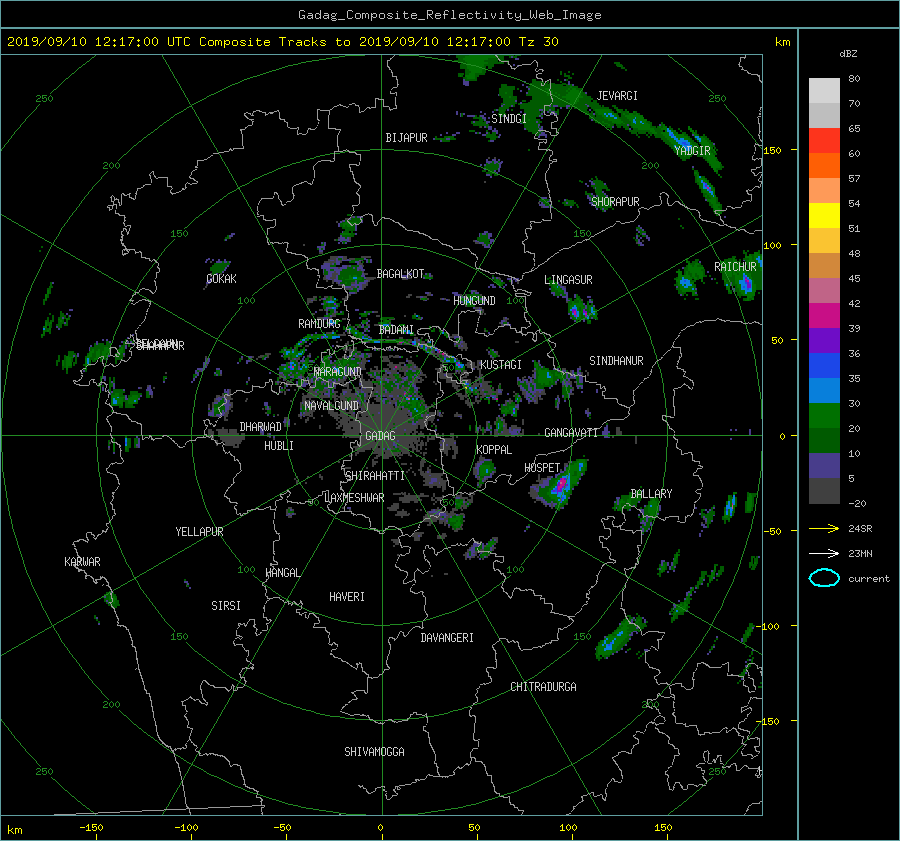Viewport: 900px width, 841px height.
Task: Click the NAVALGUND city label
Action: 331,406
